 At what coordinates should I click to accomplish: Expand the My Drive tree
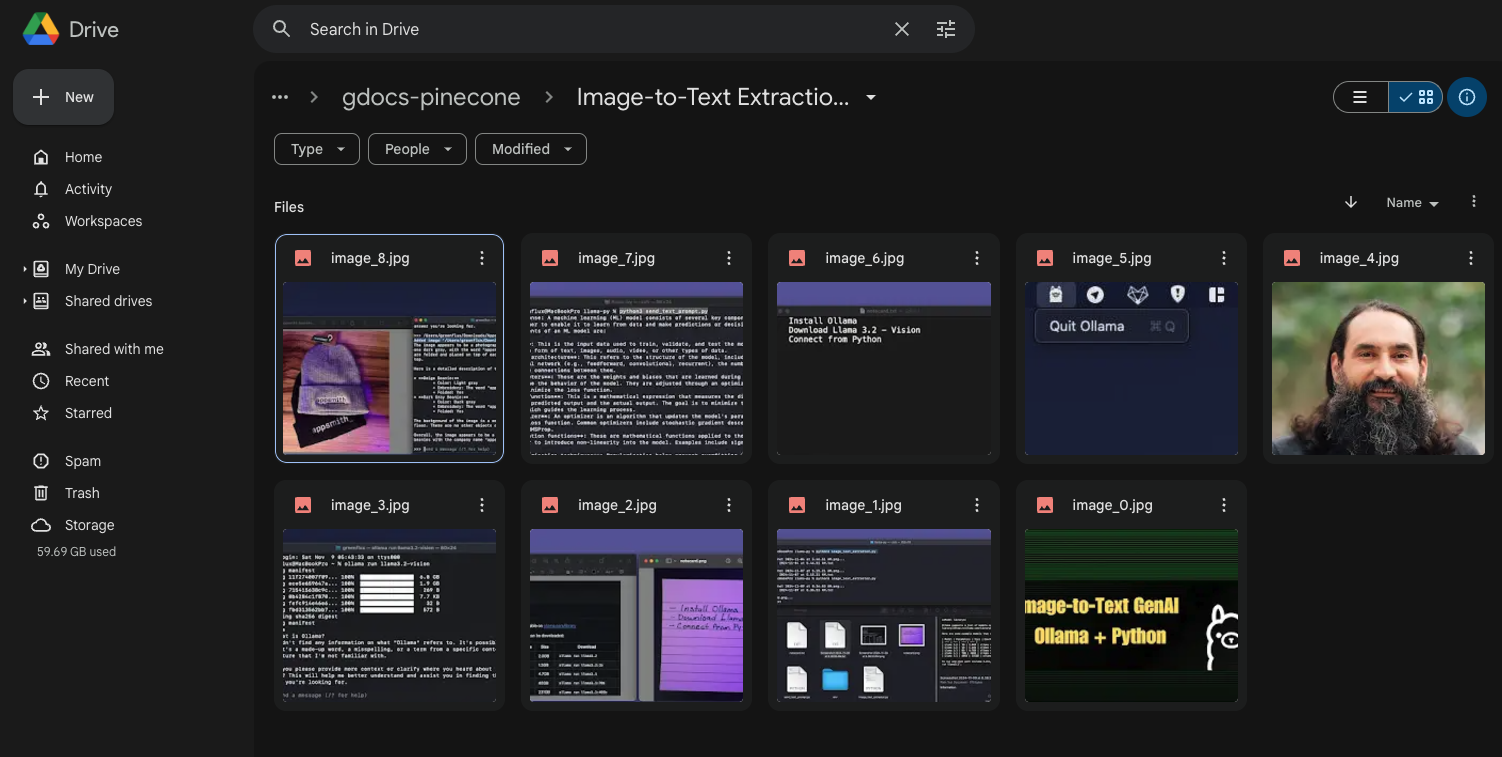click(x=25, y=269)
